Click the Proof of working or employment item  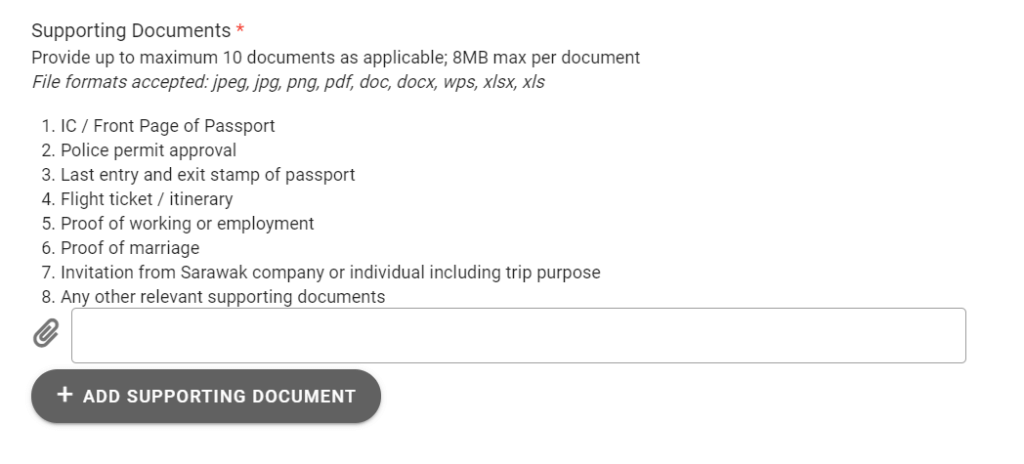[187, 224]
